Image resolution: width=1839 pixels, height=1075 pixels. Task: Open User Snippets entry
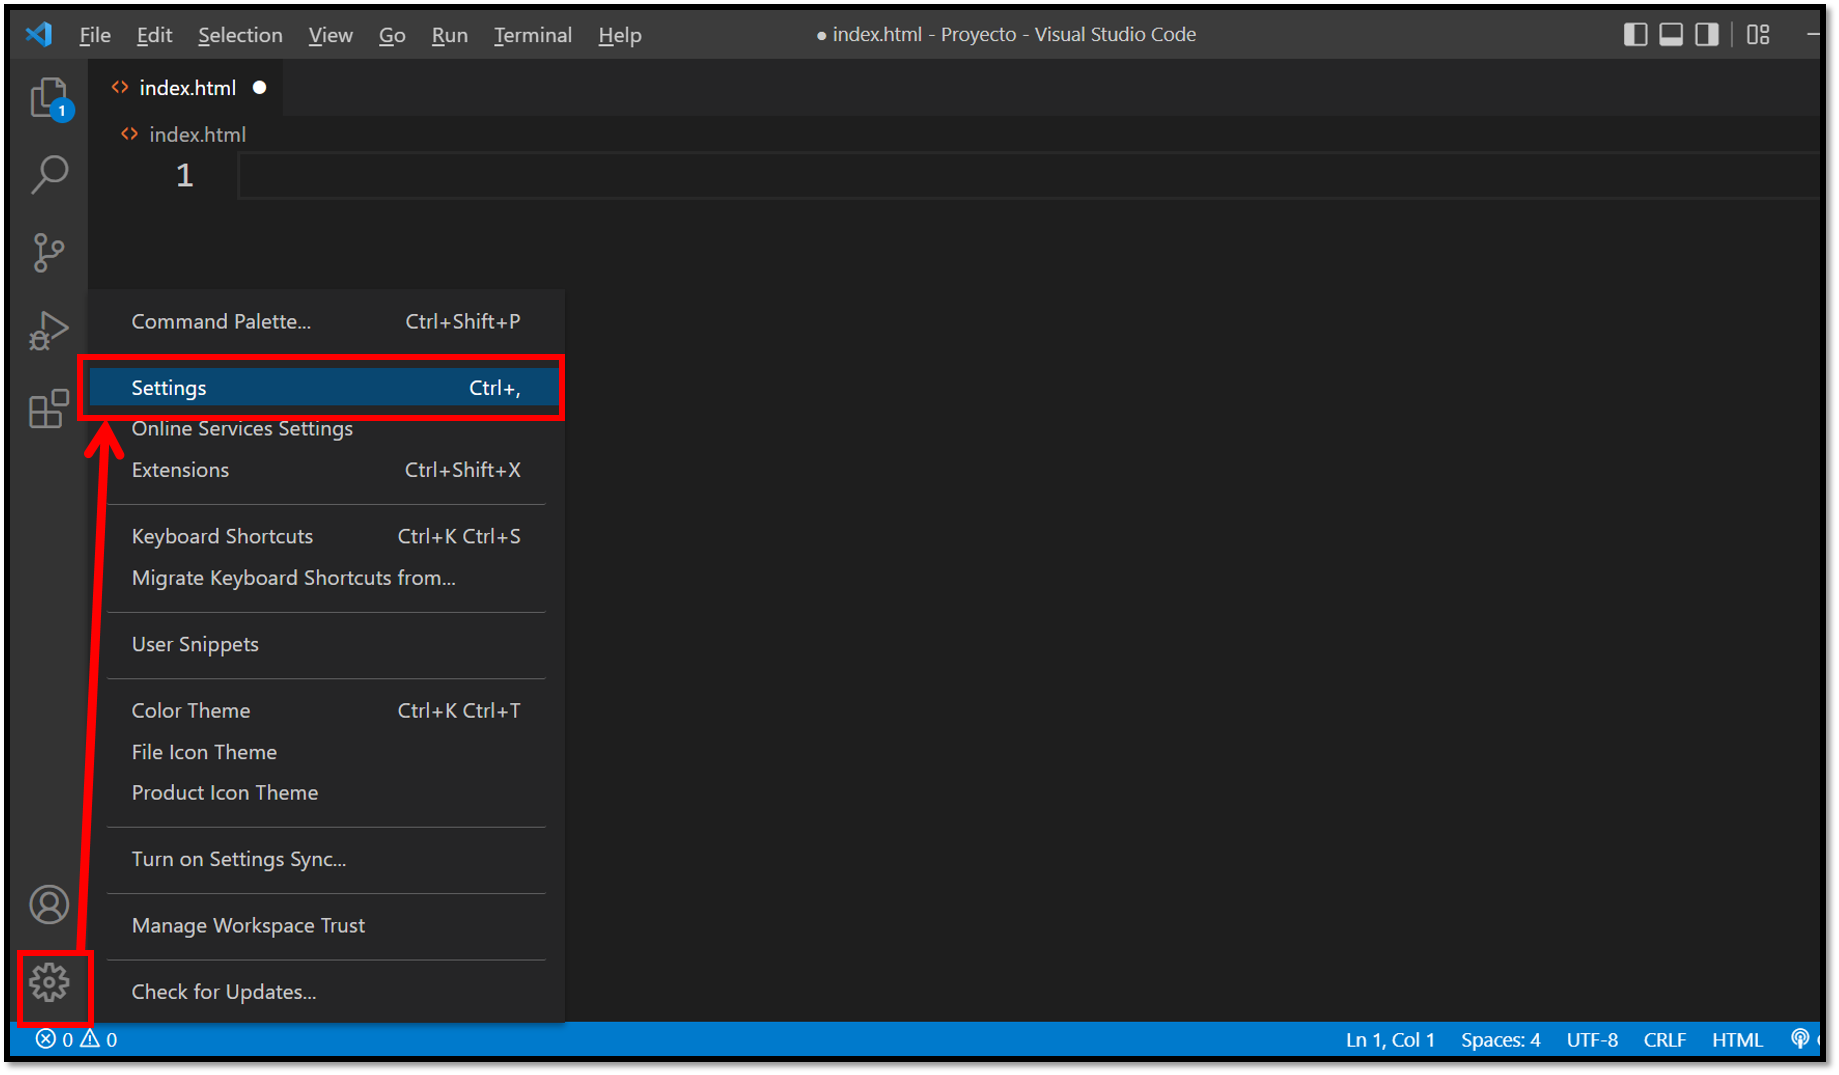click(326, 645)
